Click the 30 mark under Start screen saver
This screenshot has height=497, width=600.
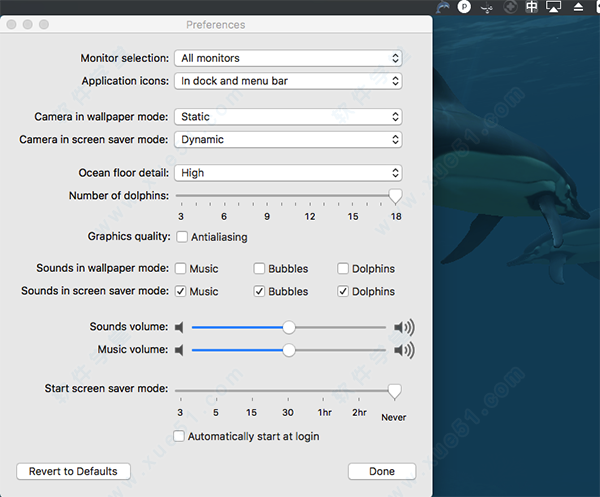[x=288, y=412]
